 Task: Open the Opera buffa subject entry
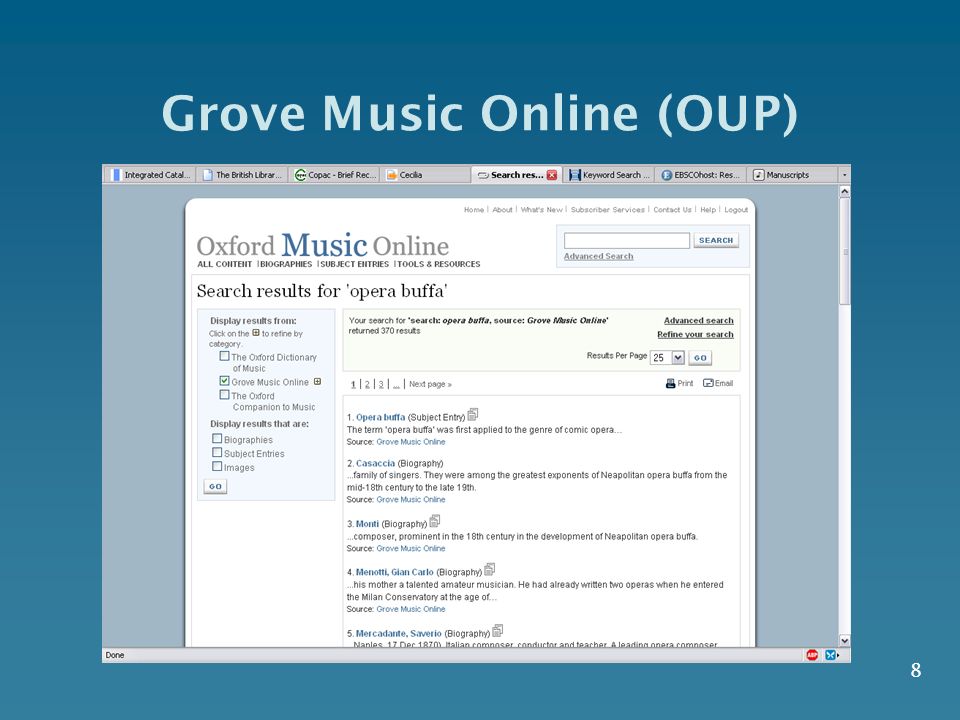coord(380,418)
